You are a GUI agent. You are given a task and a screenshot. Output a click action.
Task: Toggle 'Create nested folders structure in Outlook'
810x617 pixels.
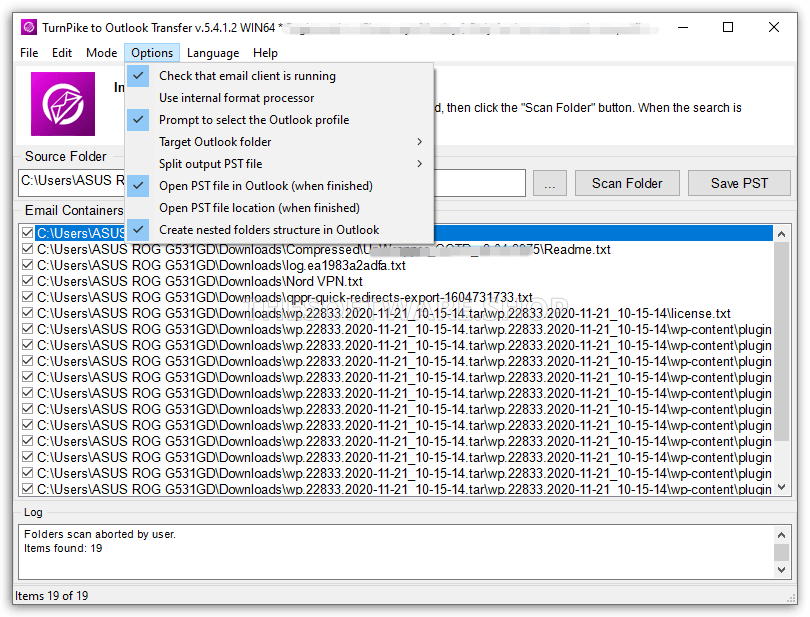(269, 230)
